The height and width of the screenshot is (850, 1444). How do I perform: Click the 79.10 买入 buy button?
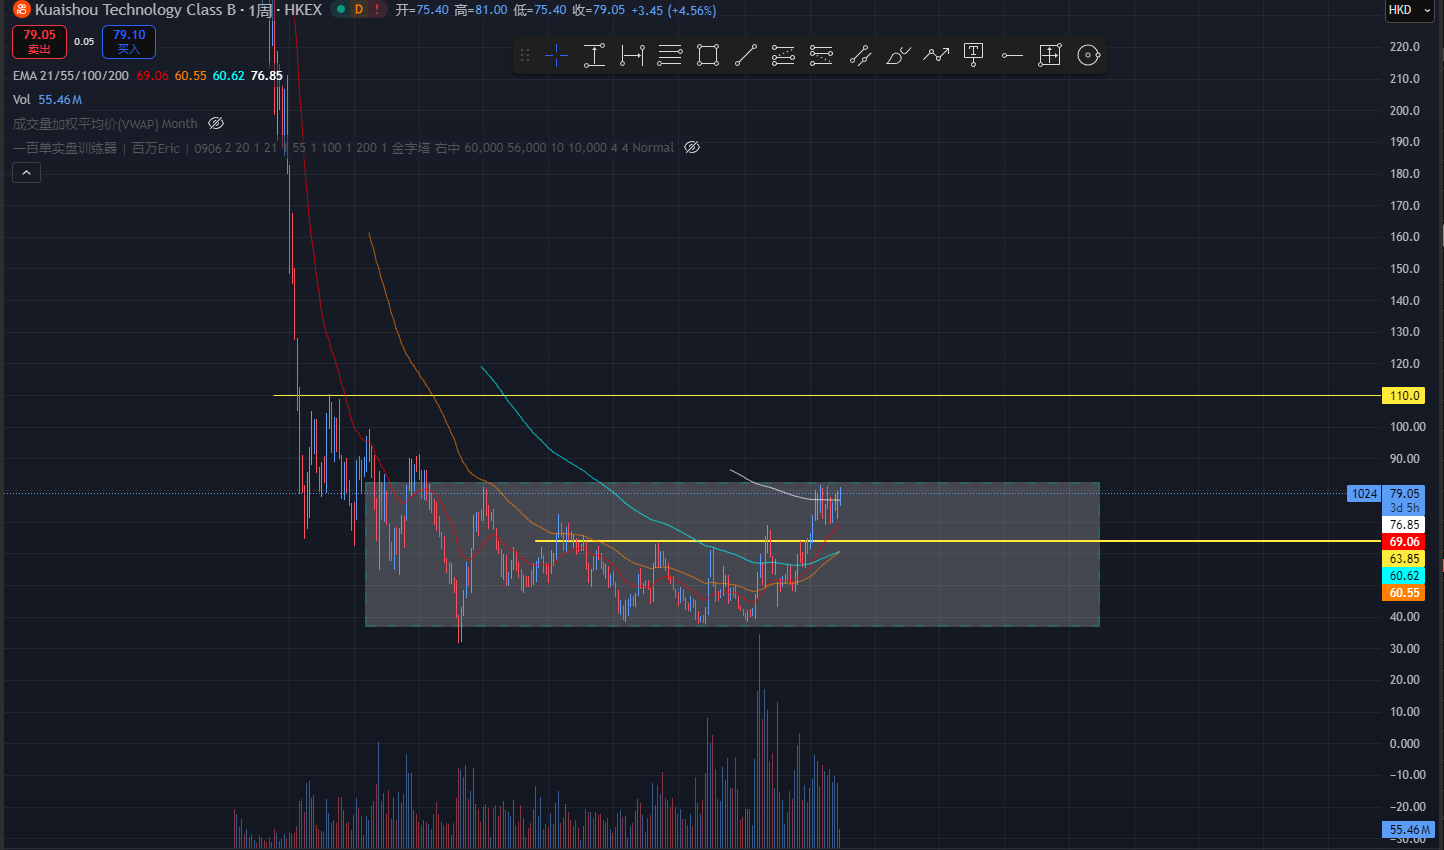(129, 42)
